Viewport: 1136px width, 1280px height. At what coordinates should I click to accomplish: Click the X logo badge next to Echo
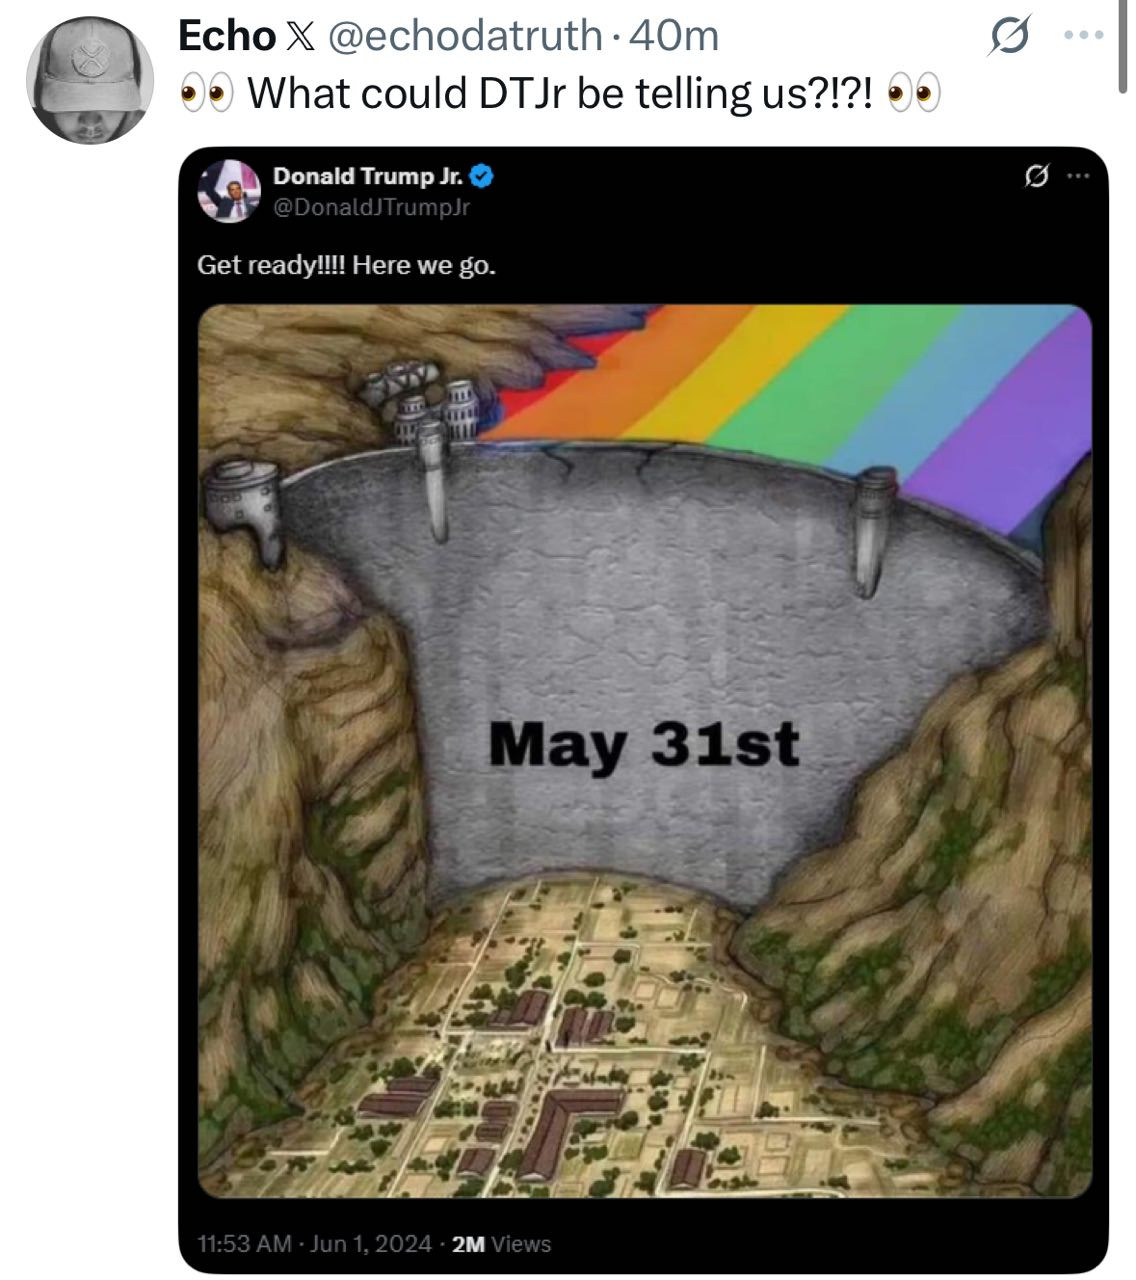(x=299, y=36)
